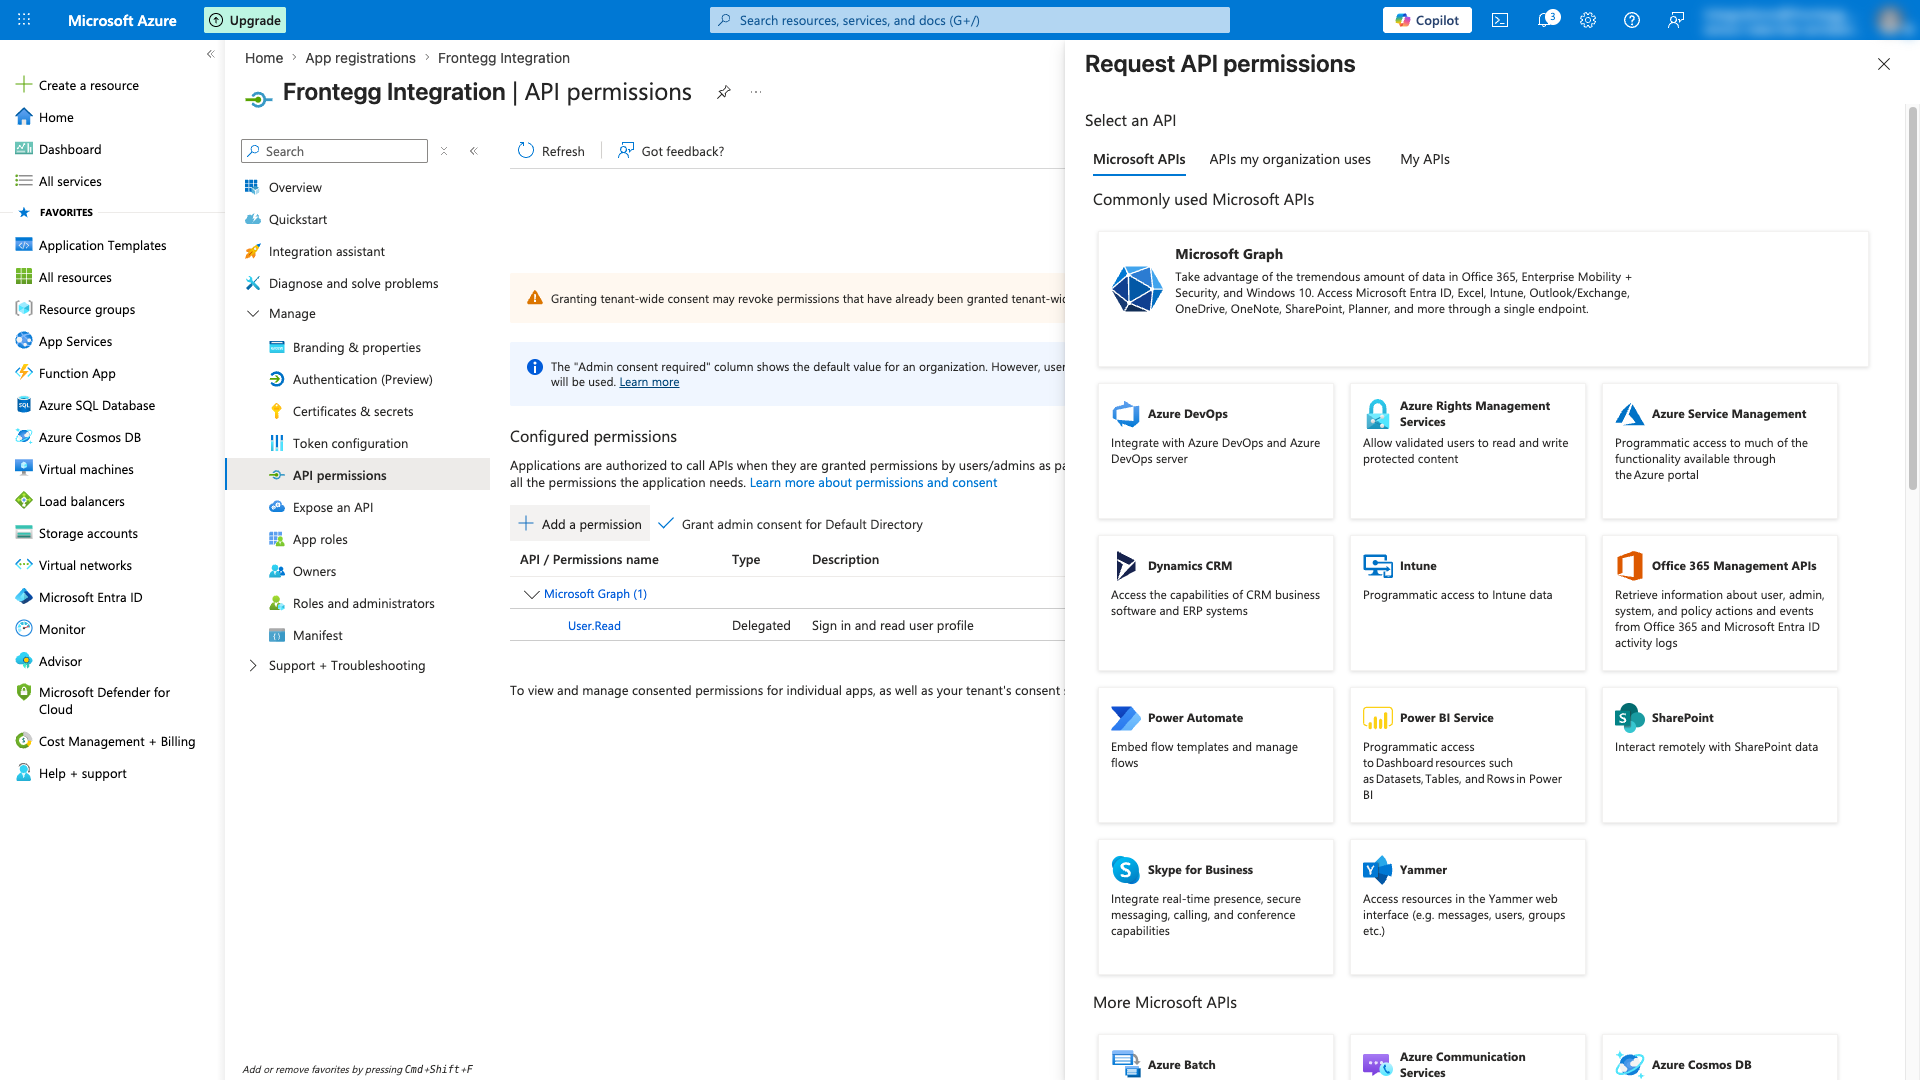The width and height of the screenshot is (1920, 1080).
Task: Expand Support + Troubleshooting section
Action: point(253,665)
